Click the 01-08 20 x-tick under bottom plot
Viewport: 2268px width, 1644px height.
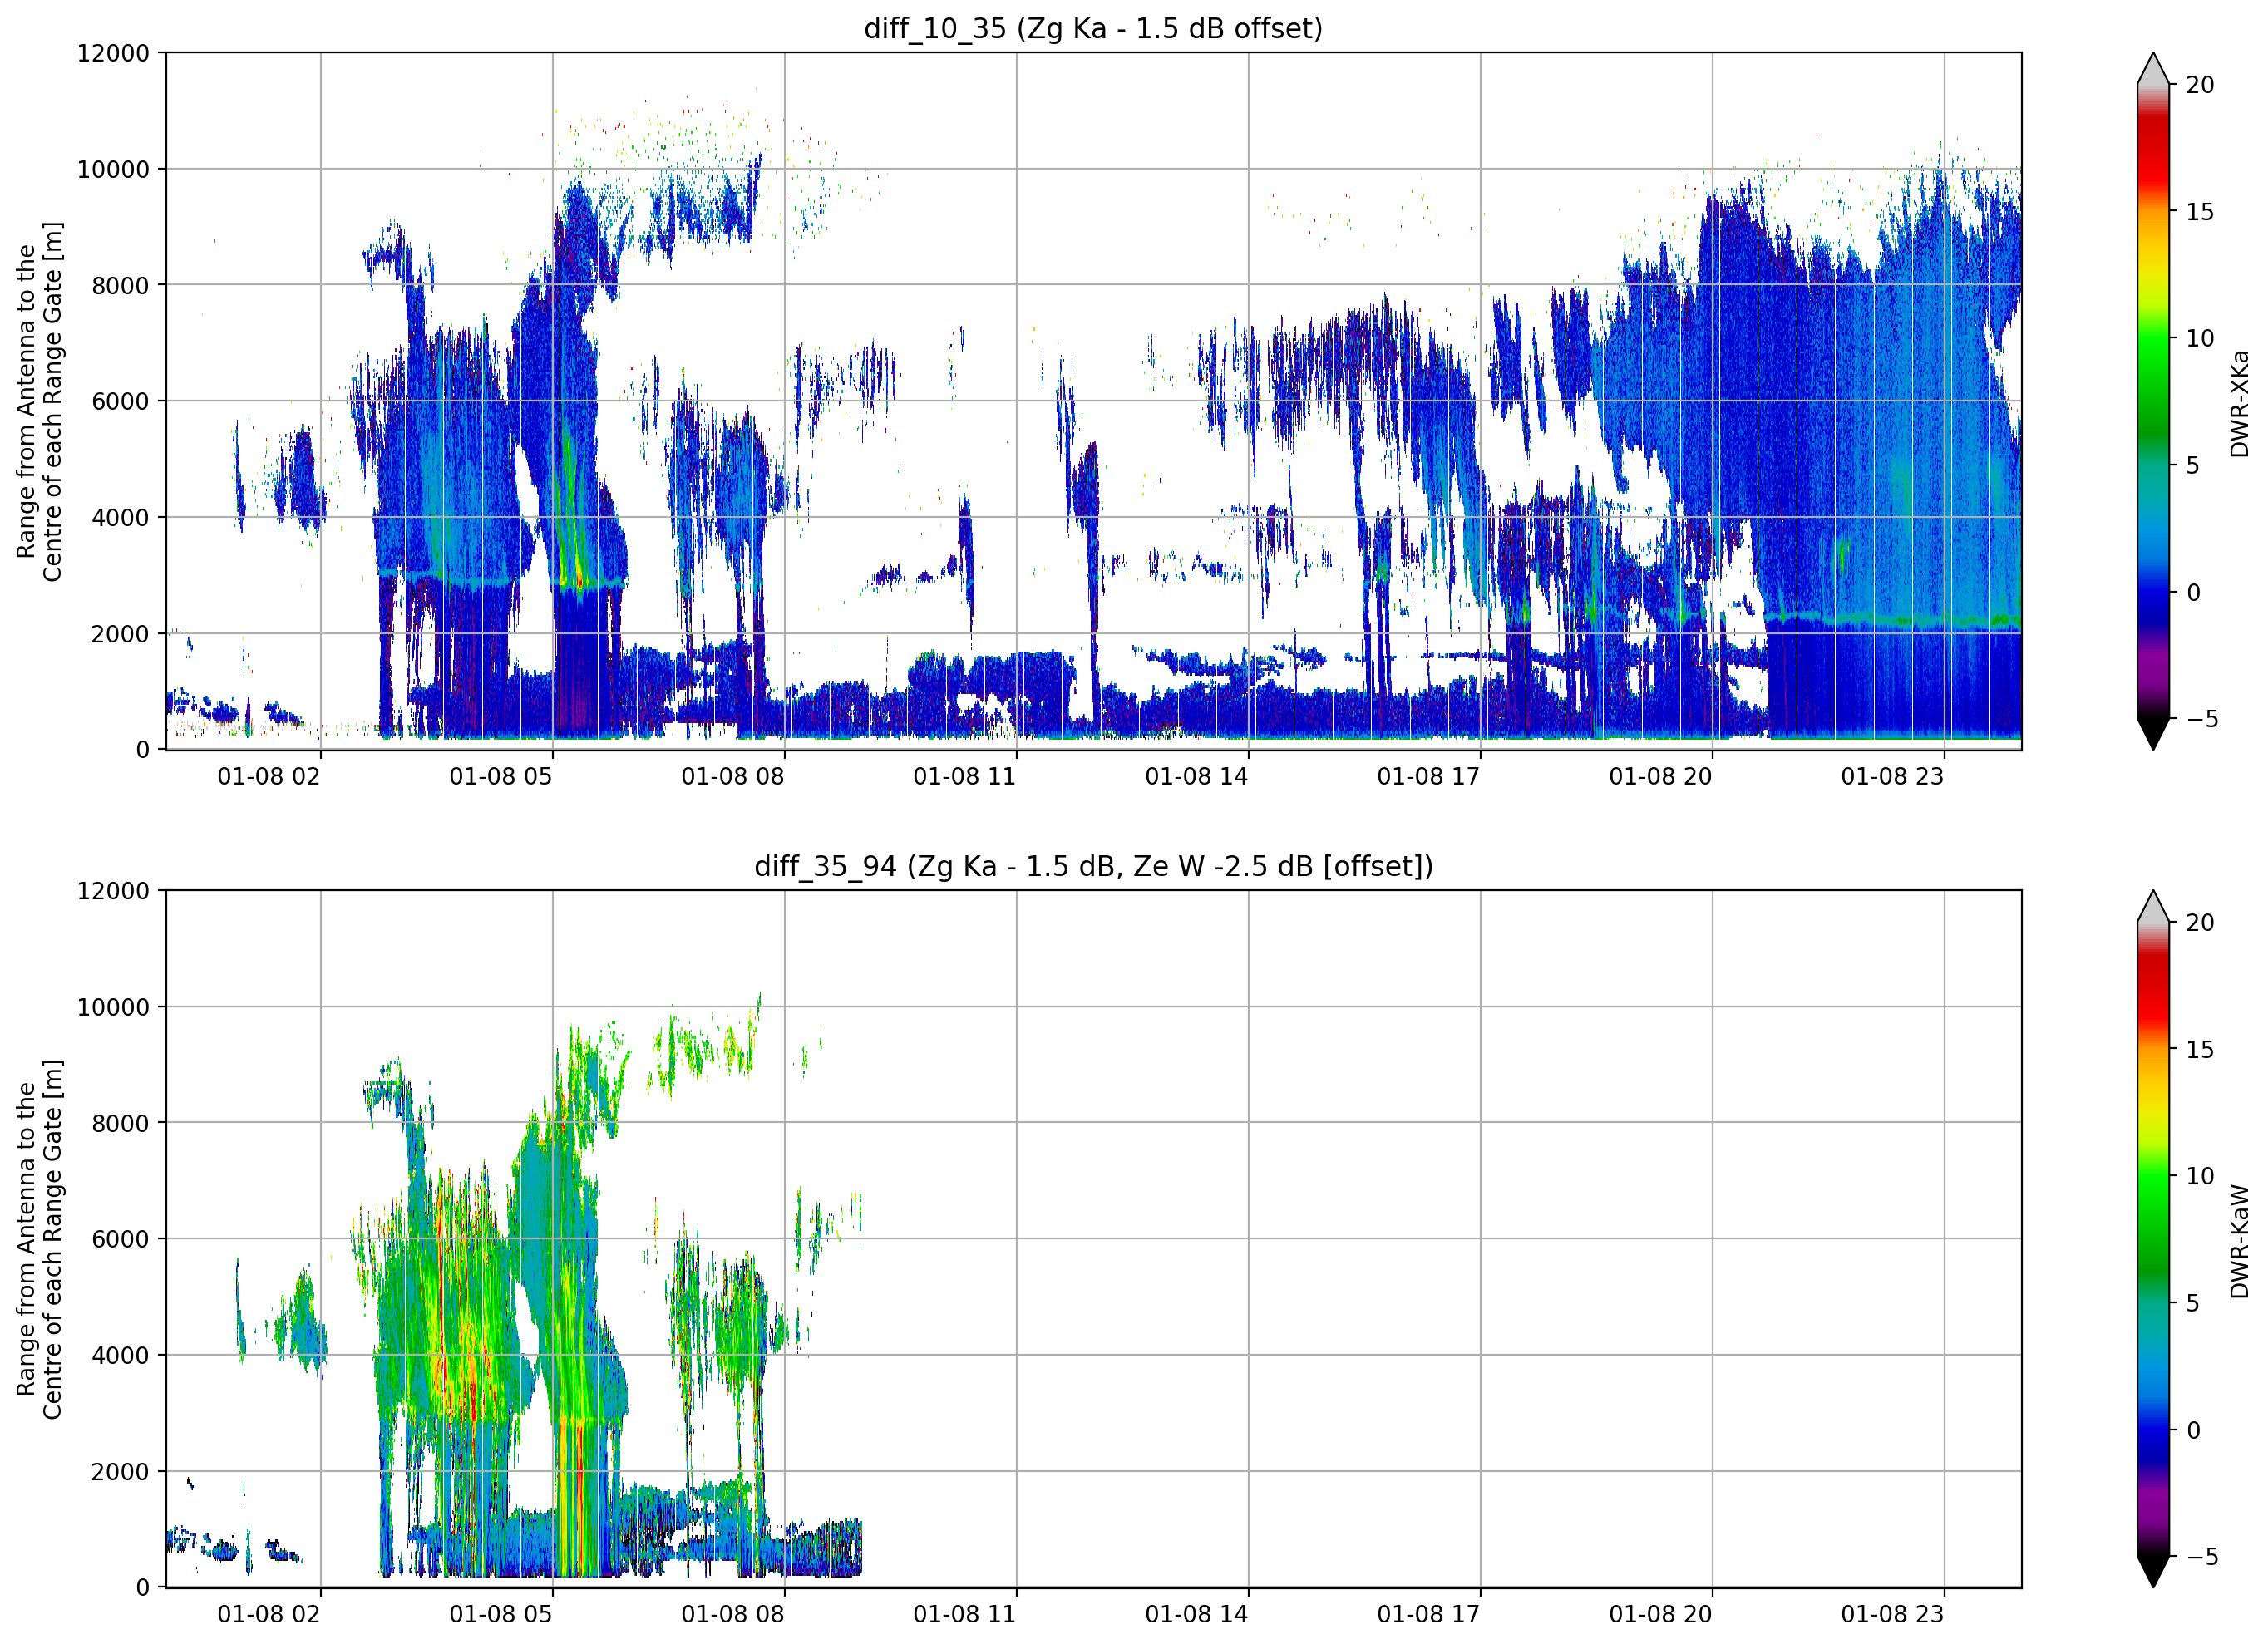coord(1661,1615)
